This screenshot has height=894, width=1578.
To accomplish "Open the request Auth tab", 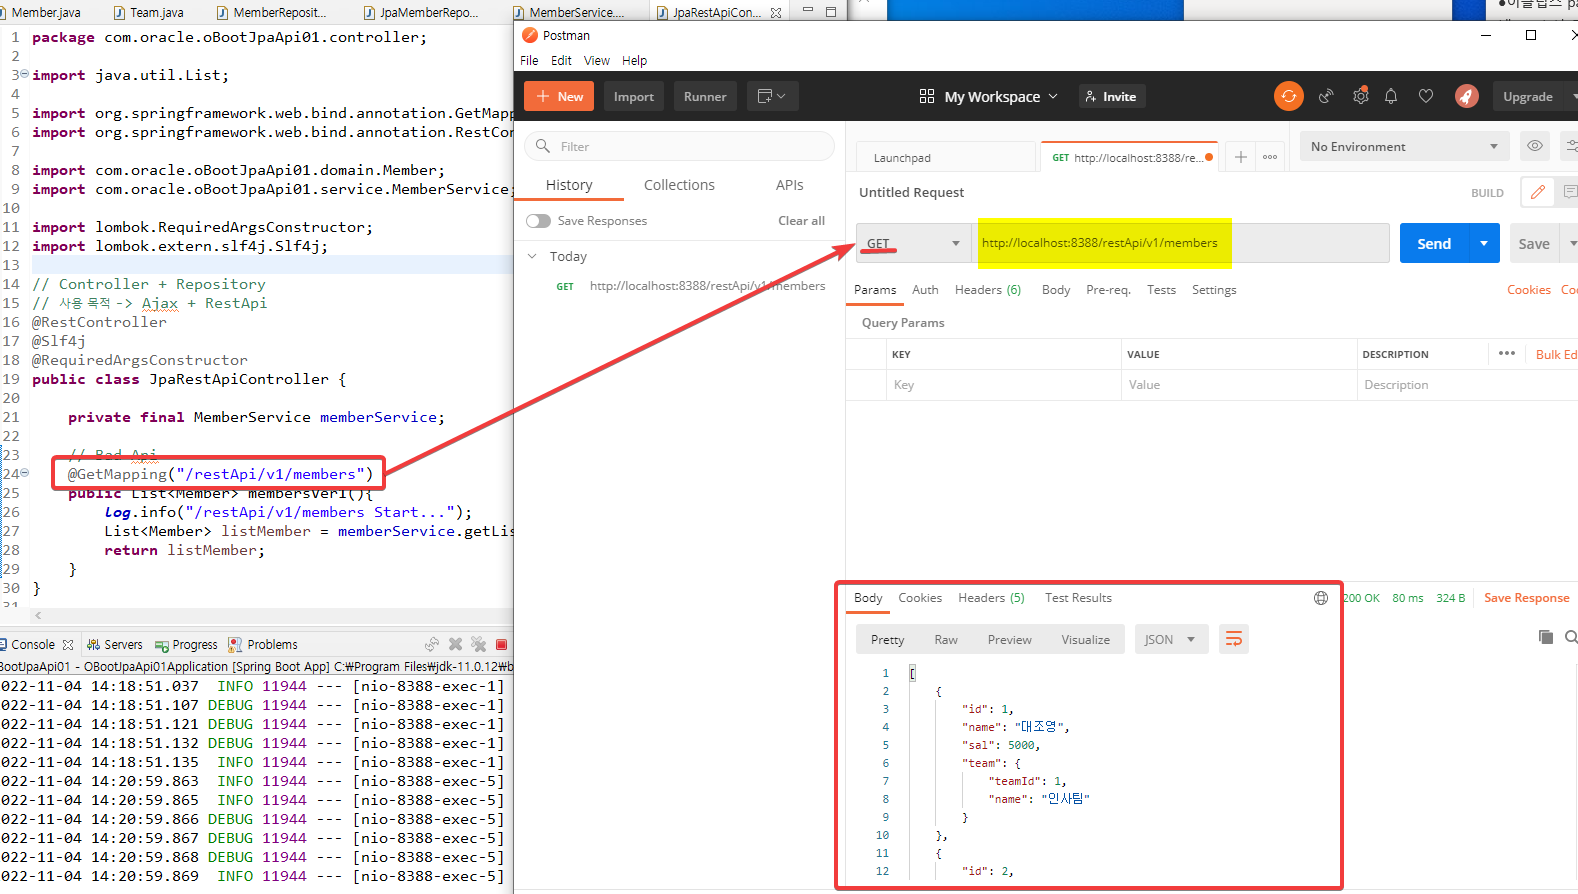I will pos(925,289).
